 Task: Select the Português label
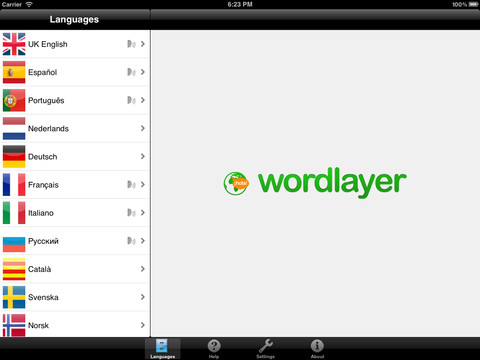[x=46, y=101]
